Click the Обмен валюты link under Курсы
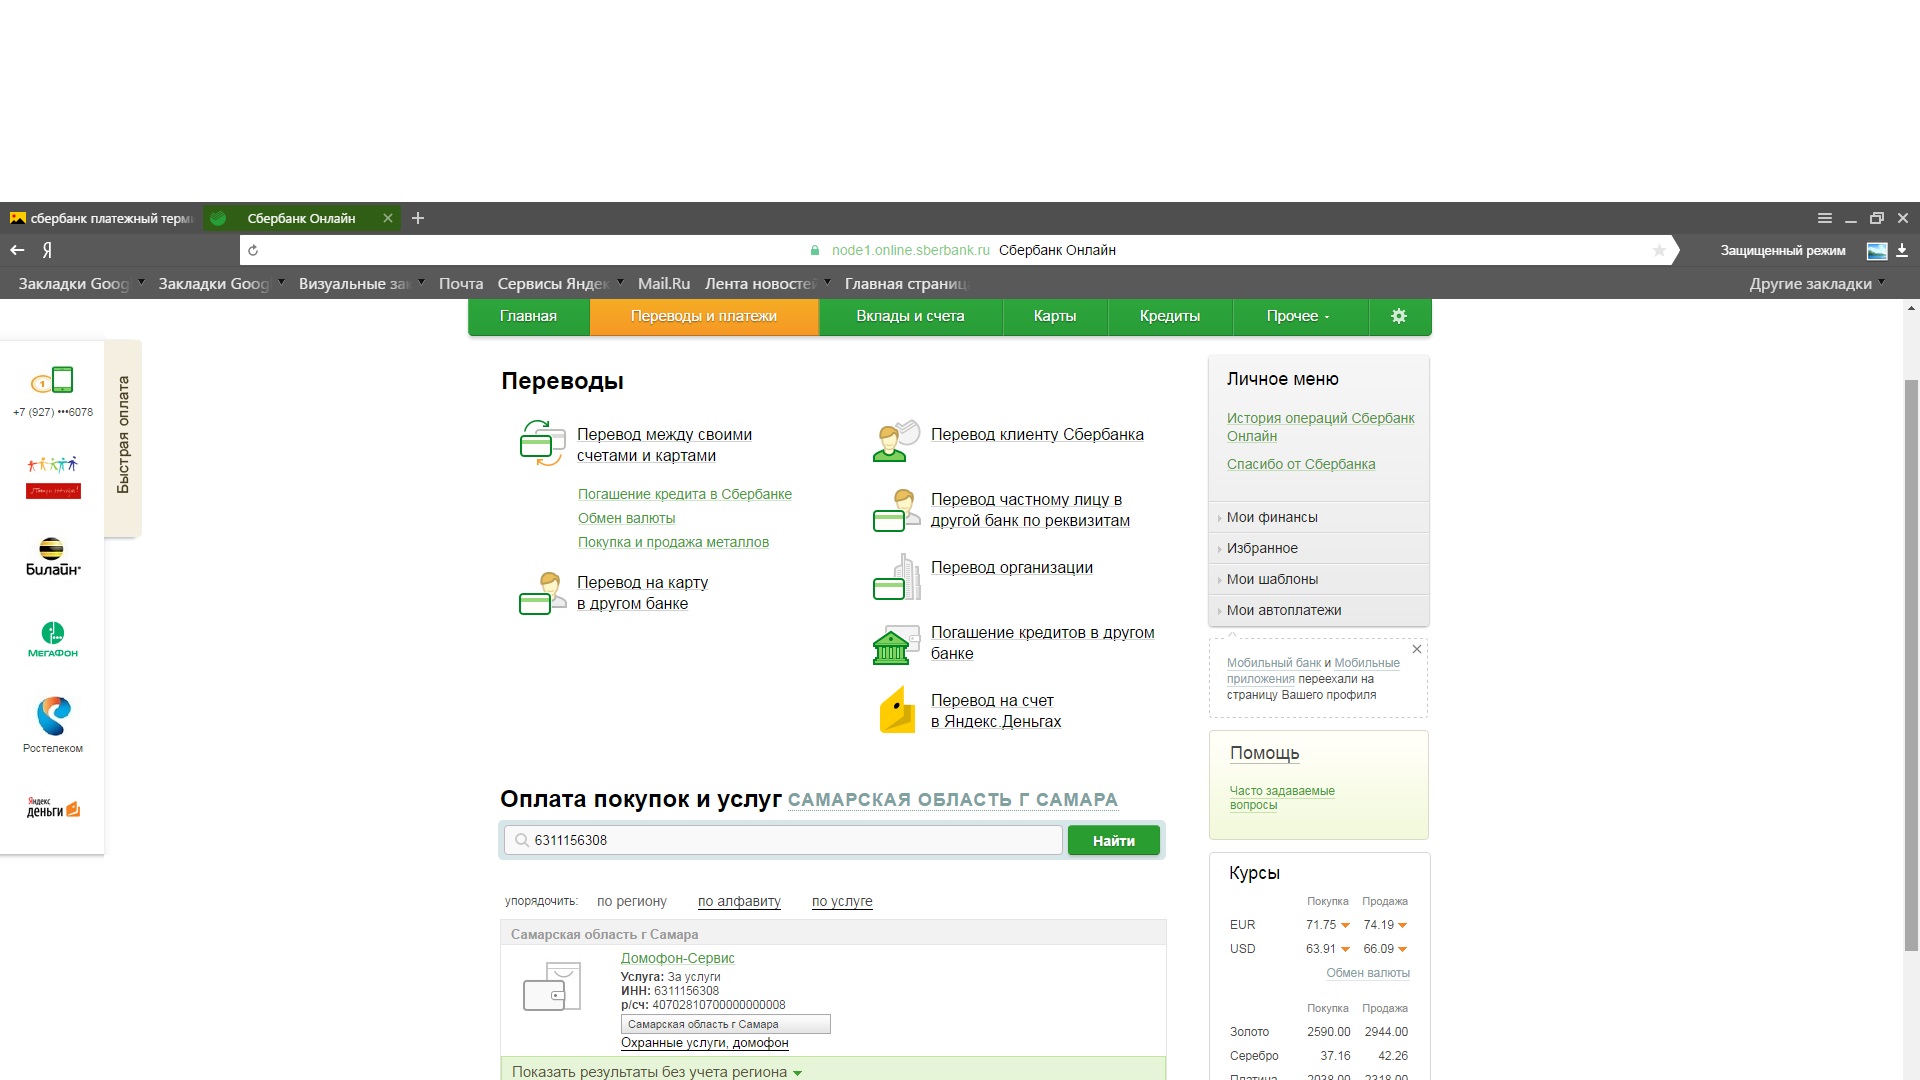The width and height of the screenshot is (1920, 1080). 1368,973
